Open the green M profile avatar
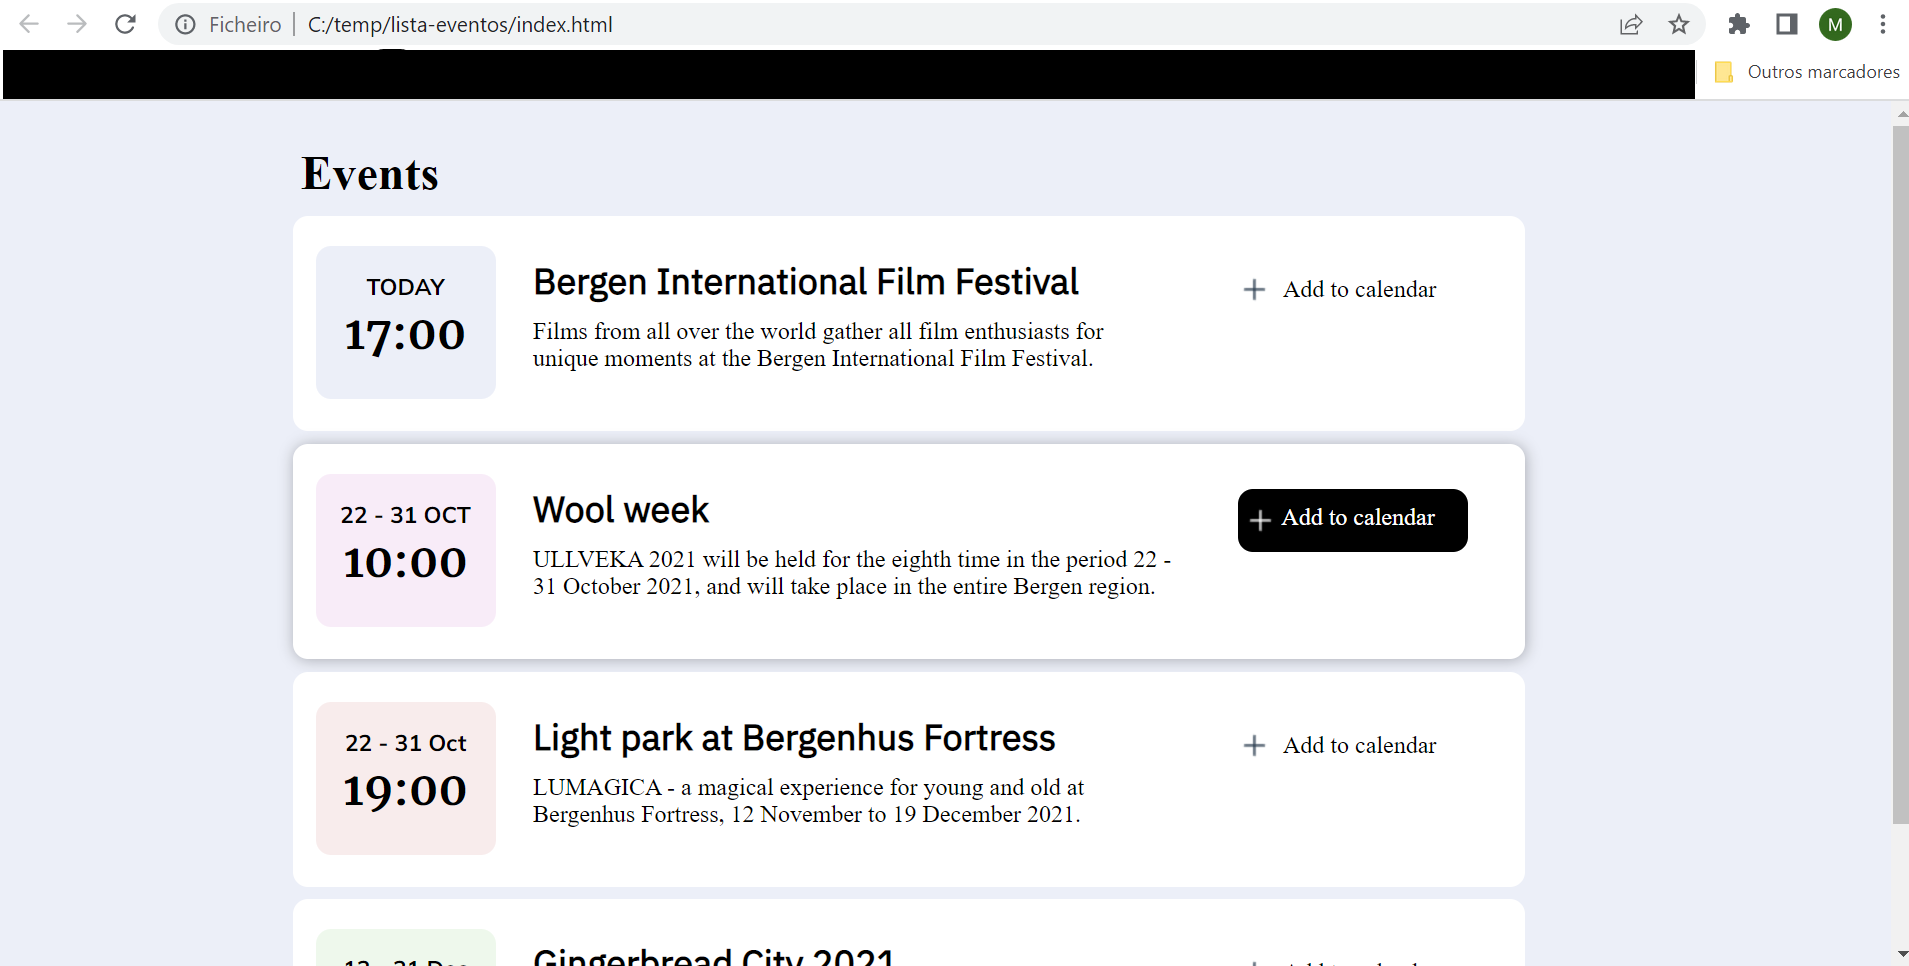The image size is (1909, 966). click(1835, 24)
